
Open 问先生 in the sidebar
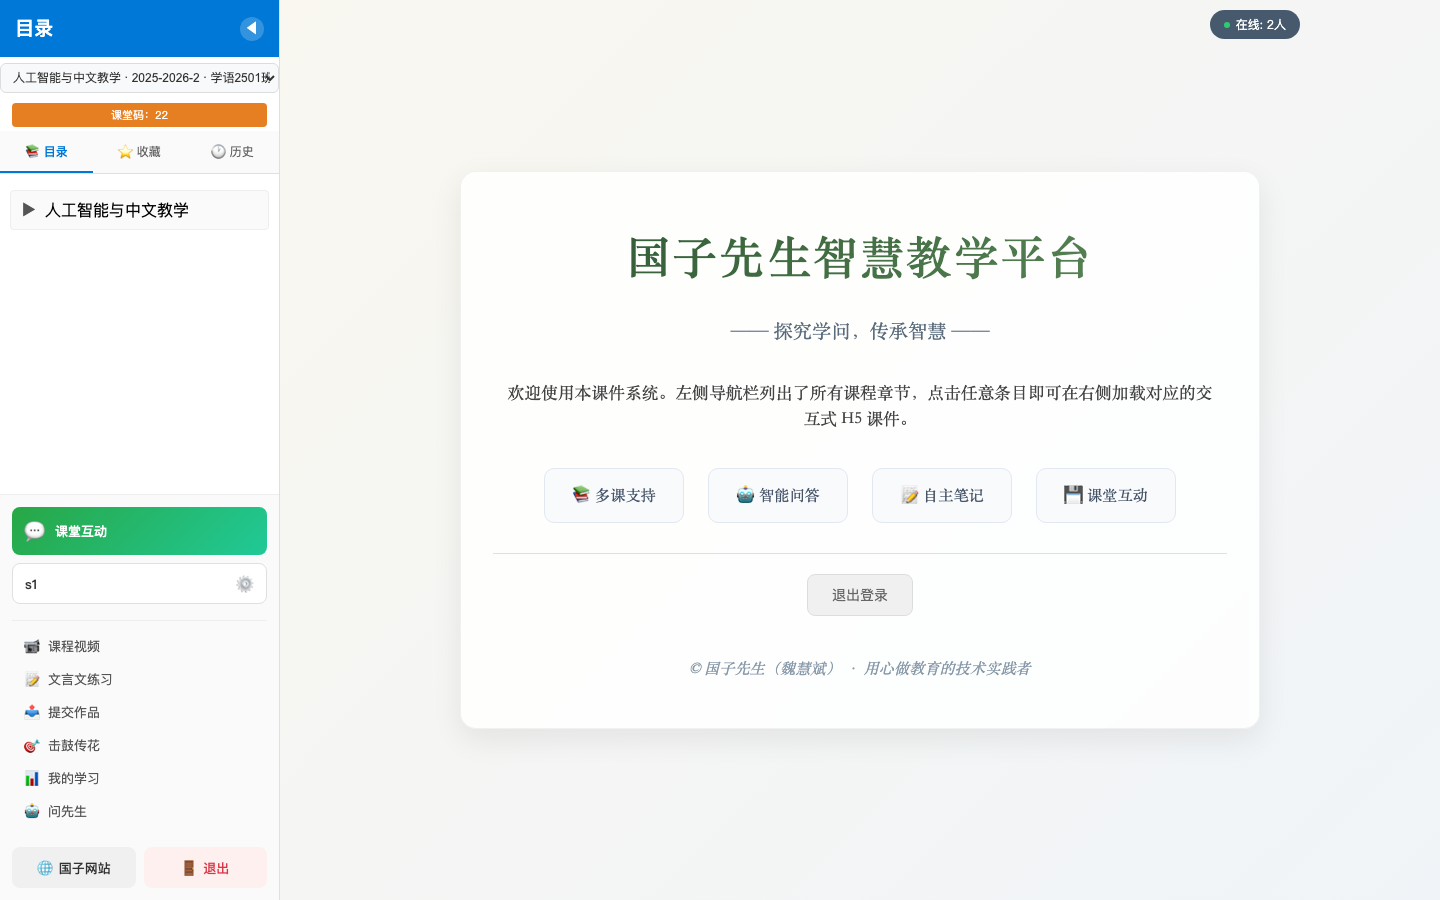[x=139, y=811]
